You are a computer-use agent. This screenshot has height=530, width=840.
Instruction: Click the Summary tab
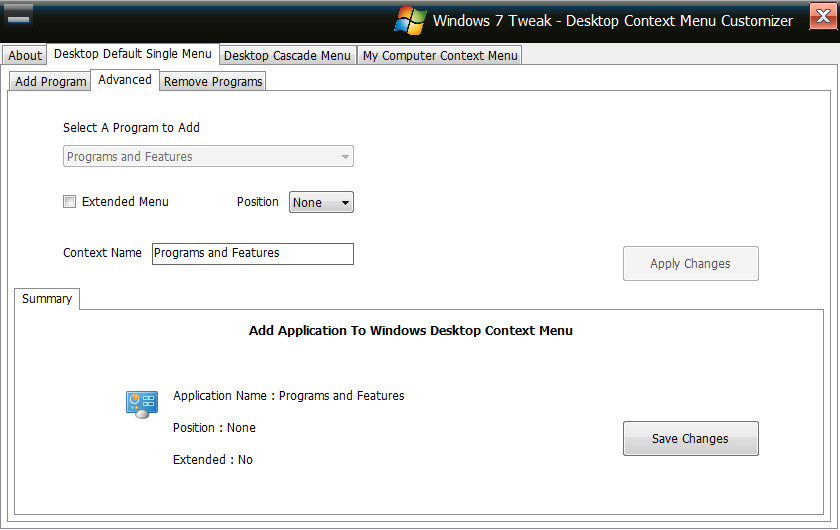[x=47, y=299]
